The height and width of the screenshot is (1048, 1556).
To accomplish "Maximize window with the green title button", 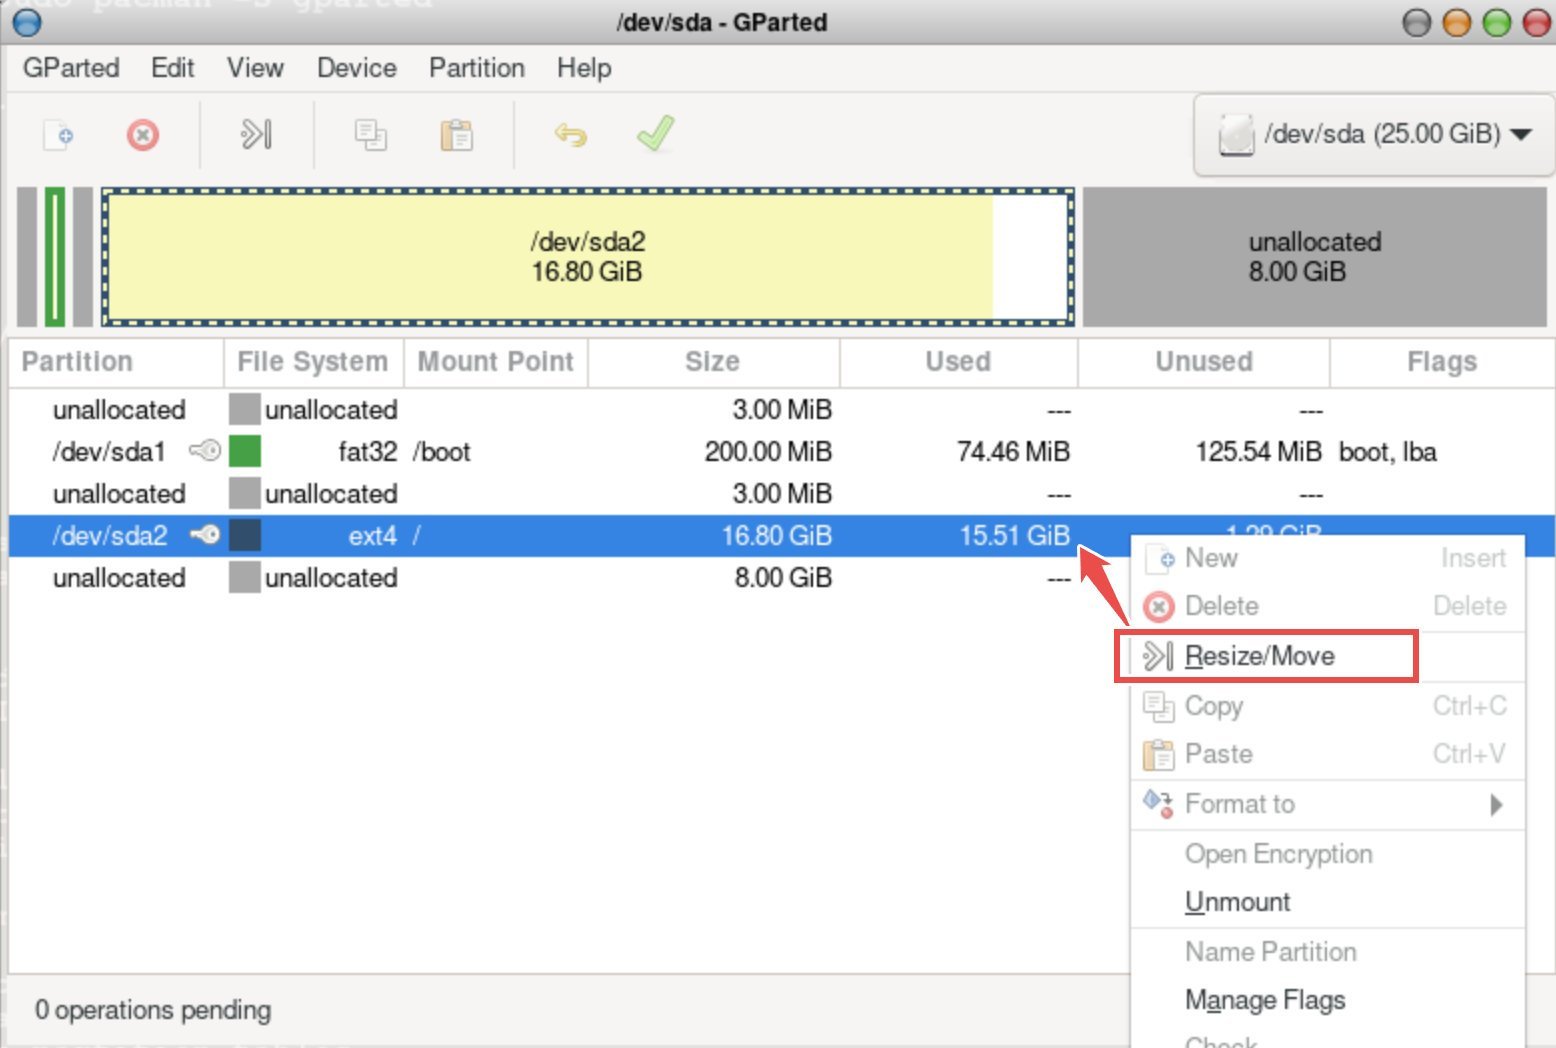I will (x=1496, y=22).
